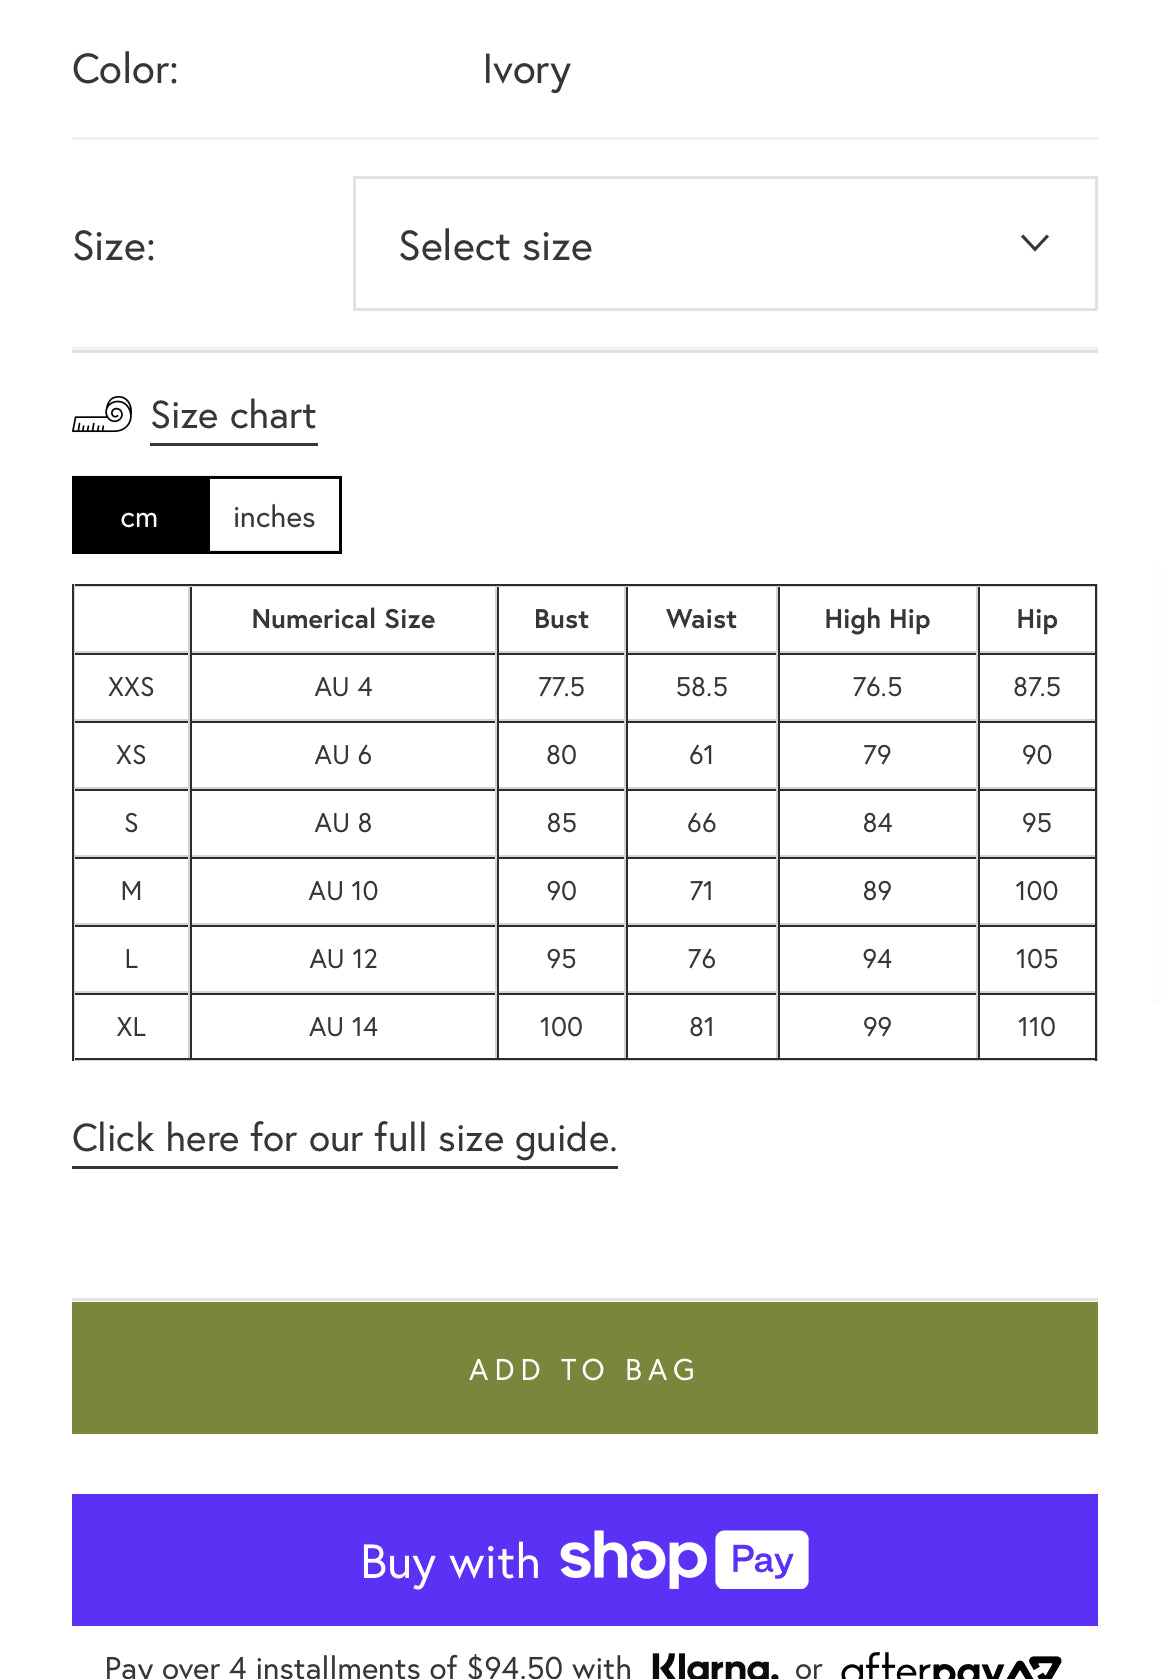Viewport: 1170px width, 1679px height.
Task: Click the Bust column header
Action: click(561, 619)
